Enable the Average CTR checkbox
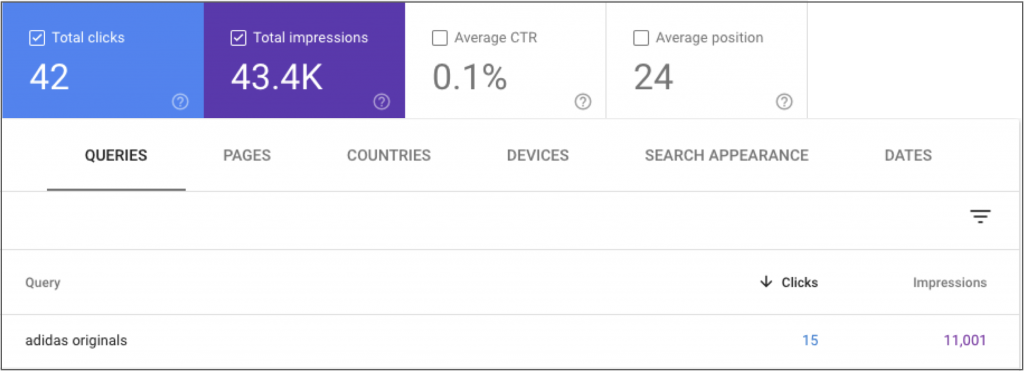 coord(440,38)
